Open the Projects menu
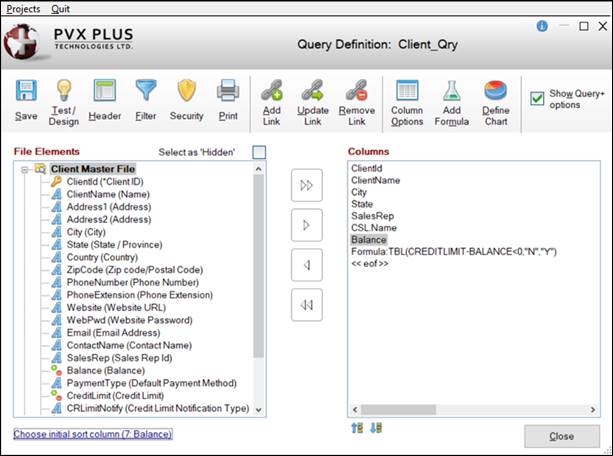The image size is (613, 456). (23, 9)
